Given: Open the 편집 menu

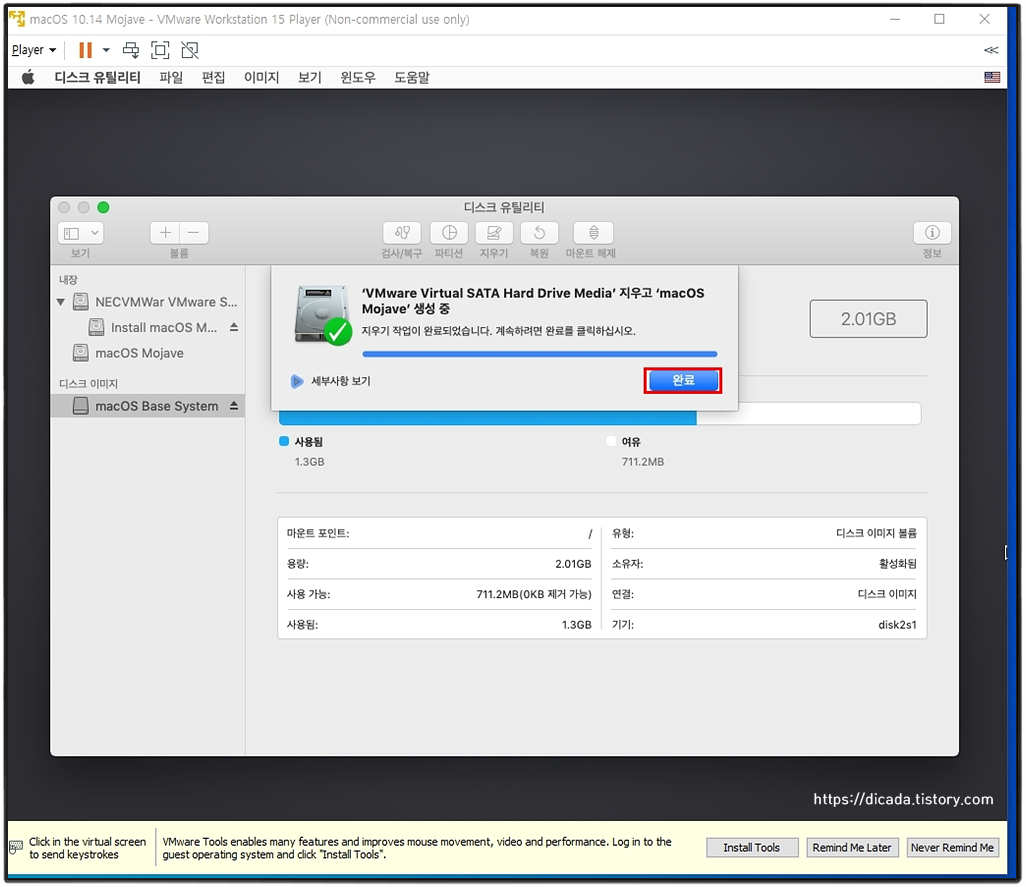Looking at the screenshot, I should pyautogui.click(x=213, y=78).
